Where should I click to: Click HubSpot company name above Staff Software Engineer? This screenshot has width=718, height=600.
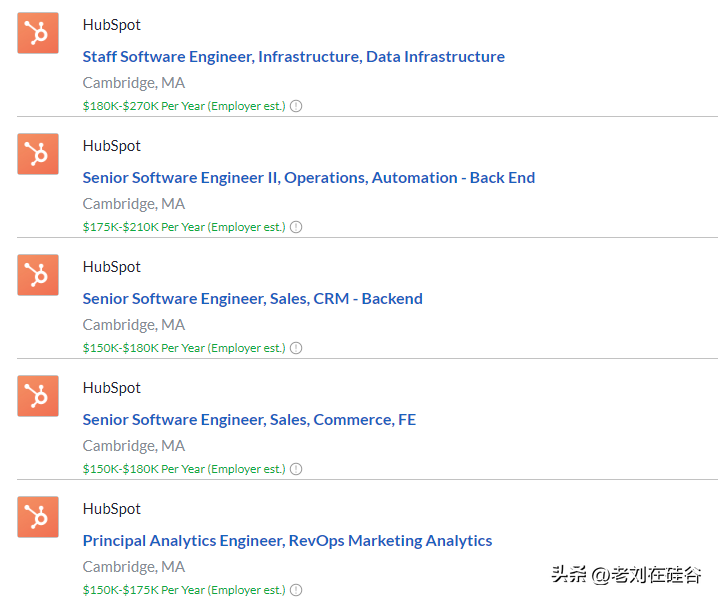[111, 24]
